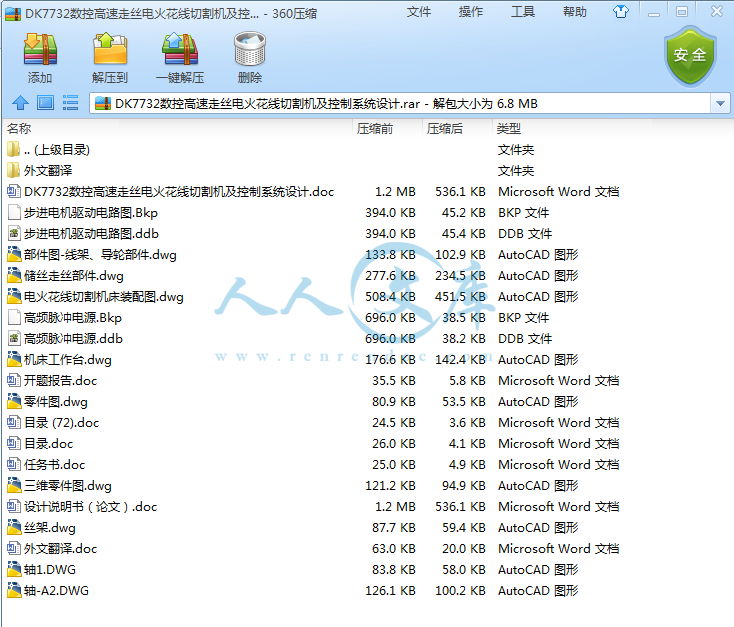Click icon of 高频脉冲电源.ddb
Image resolution: width=734 pixels, height=627 pixels.
(14, 338)
